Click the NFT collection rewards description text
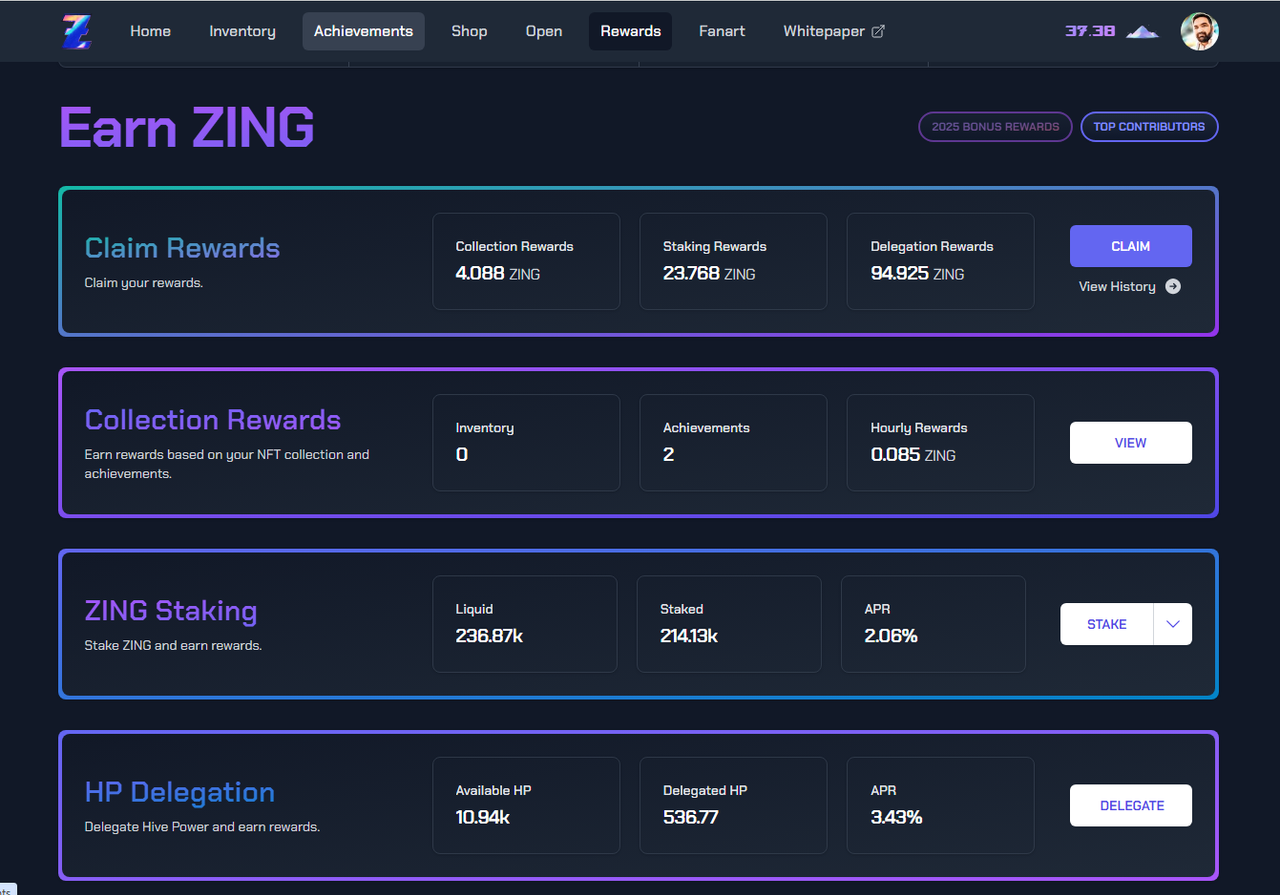The height and width of the screenshot is (895, 1280). point(227,464)
